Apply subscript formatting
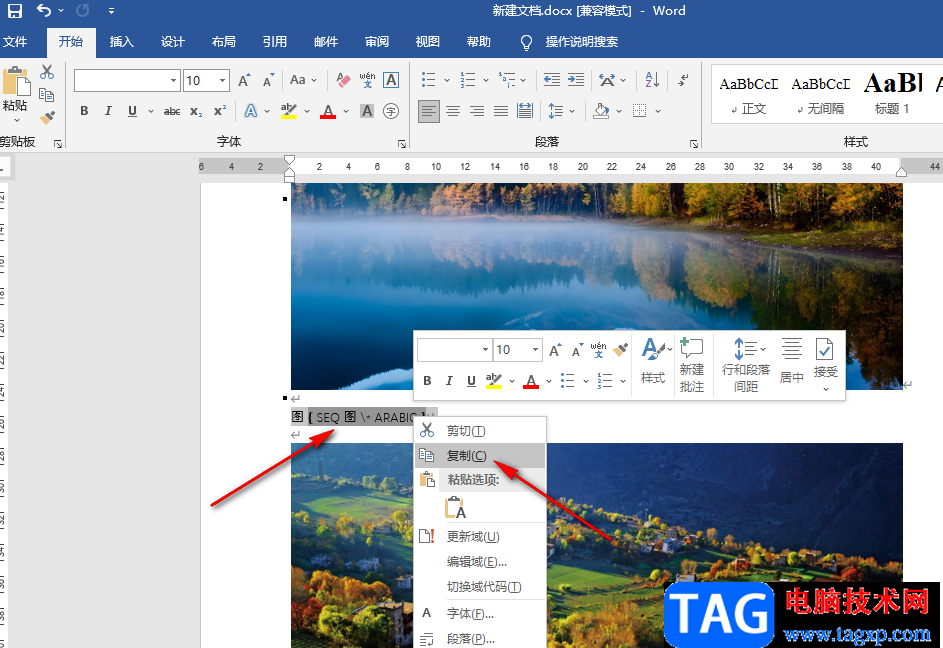Screen dimensions: 943x648 coord(196,111)
